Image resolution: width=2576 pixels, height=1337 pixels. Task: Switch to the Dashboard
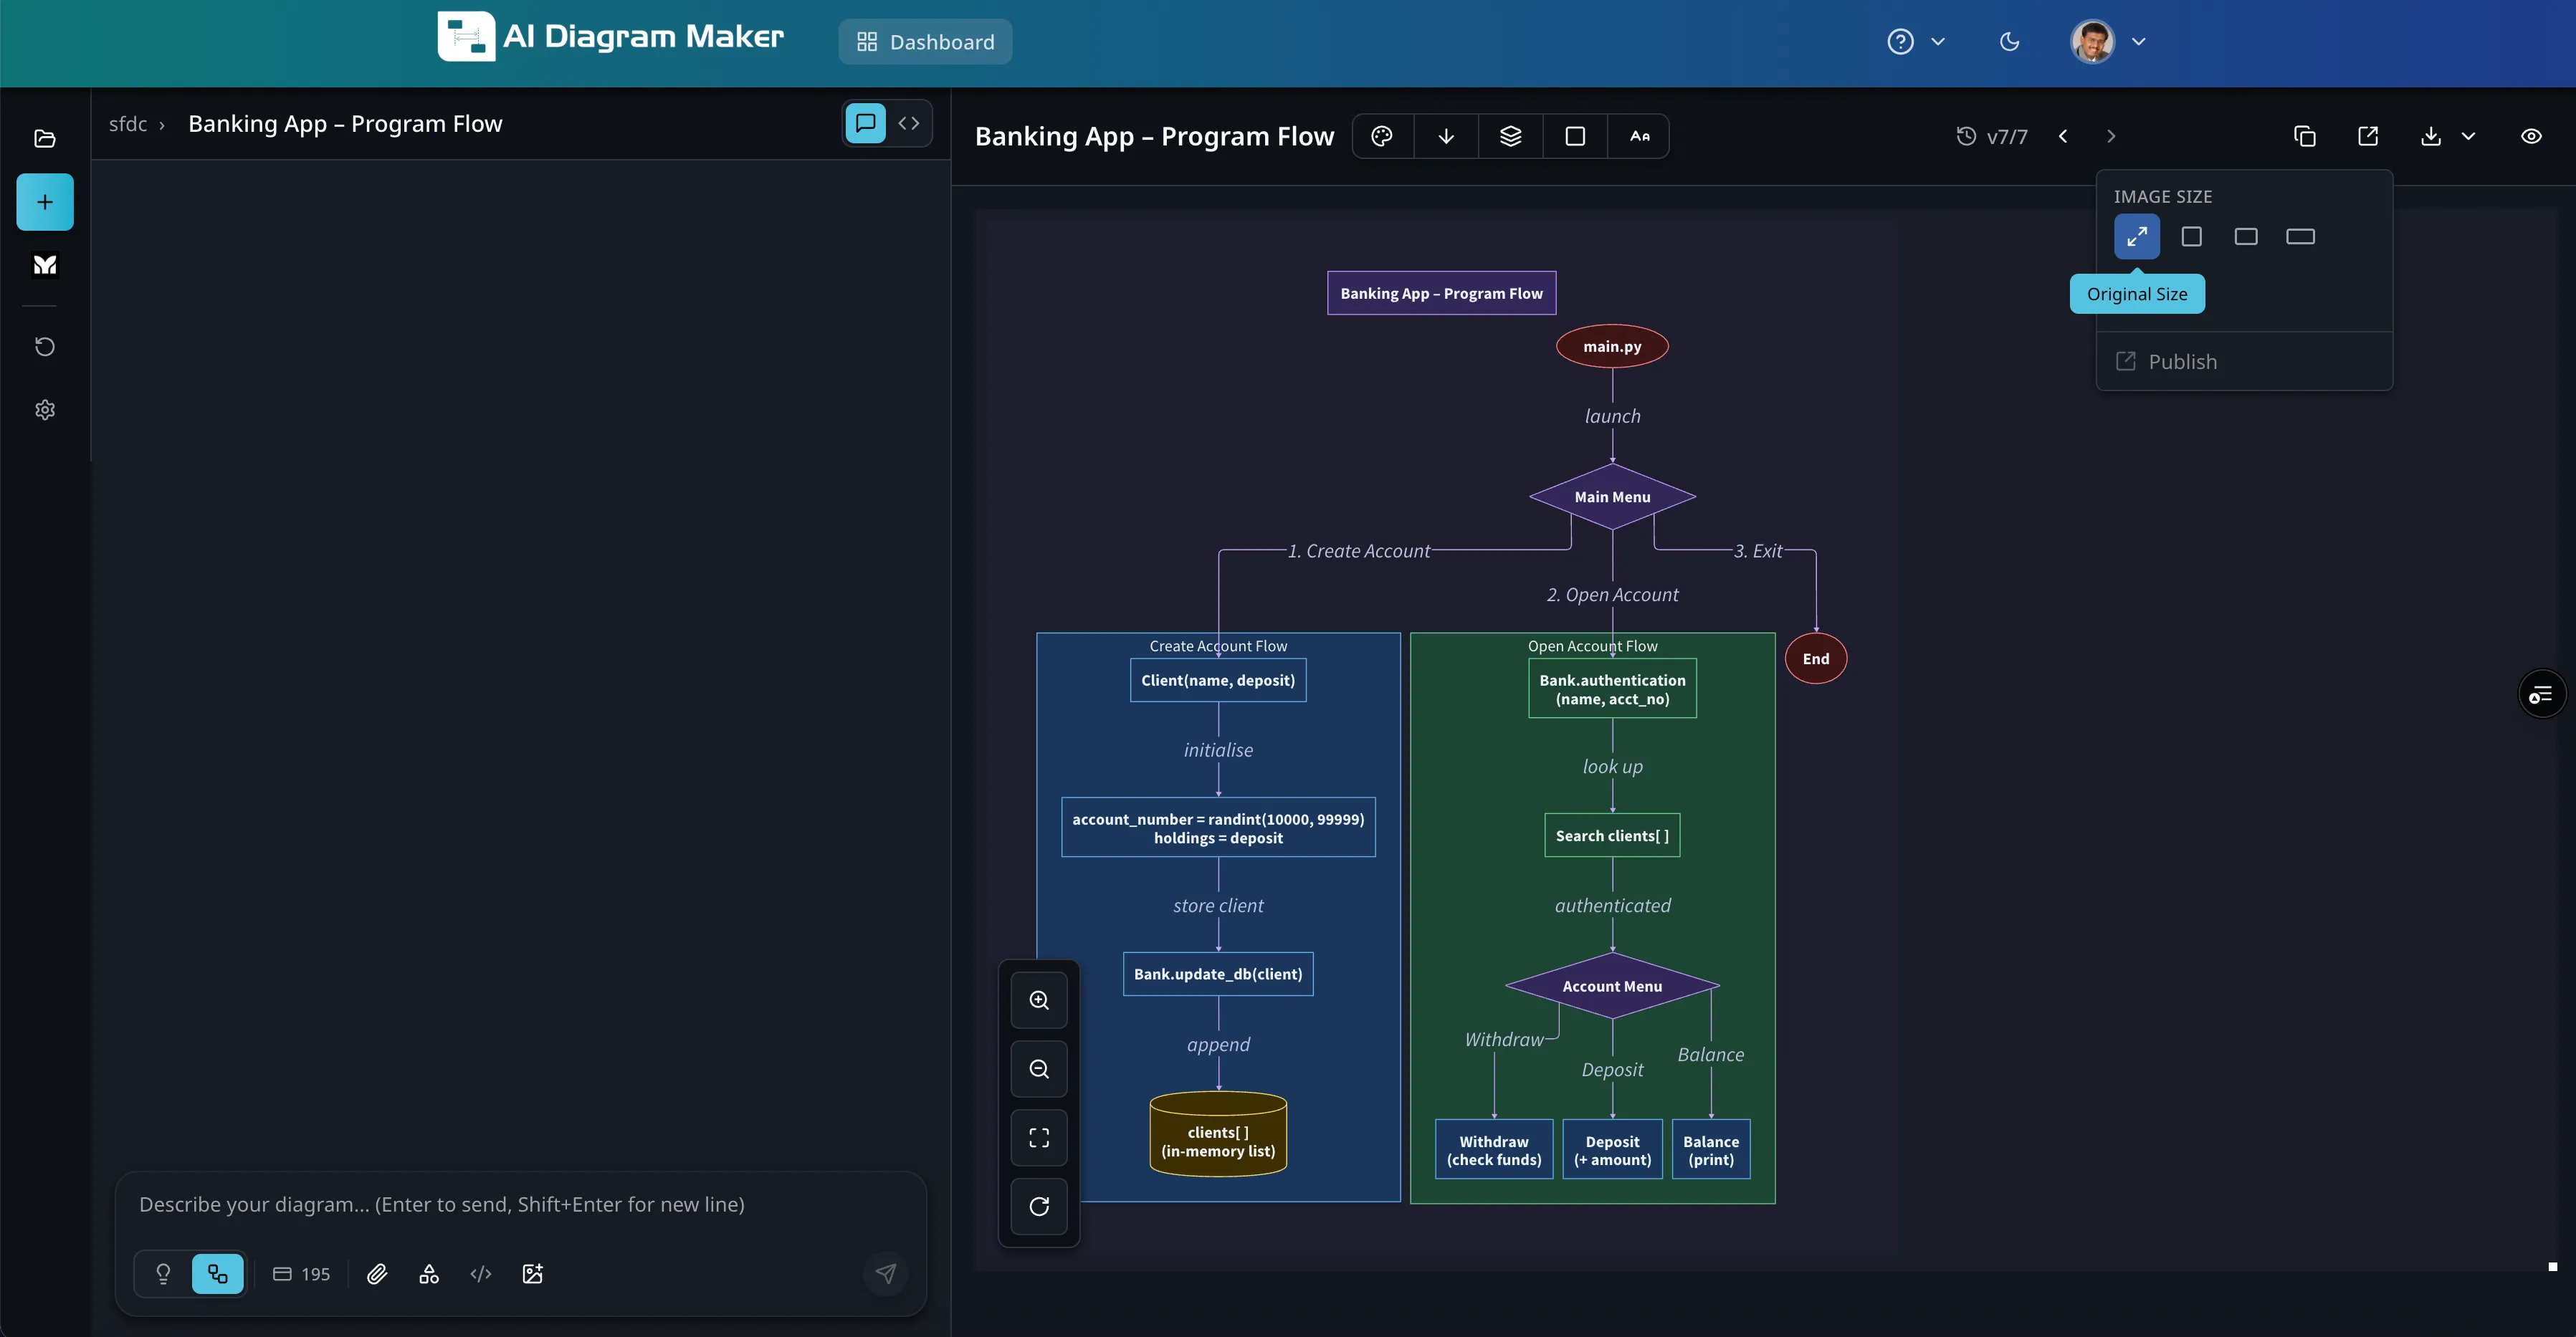pyautogui.click(x=924, y=42)
